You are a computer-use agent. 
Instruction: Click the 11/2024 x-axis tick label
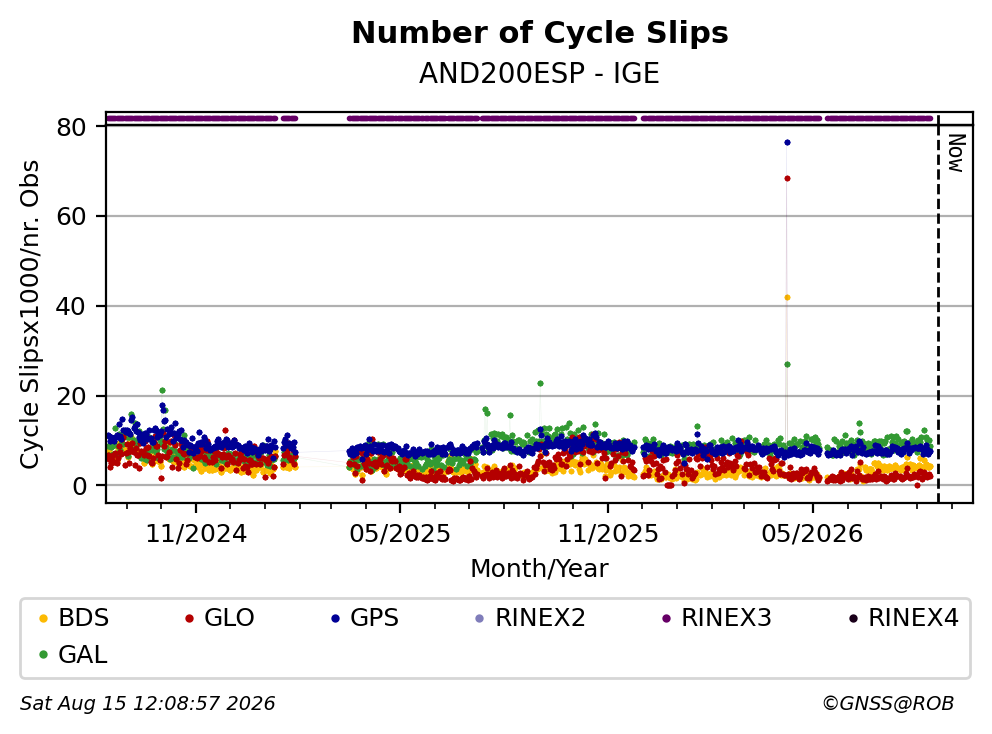196,534
